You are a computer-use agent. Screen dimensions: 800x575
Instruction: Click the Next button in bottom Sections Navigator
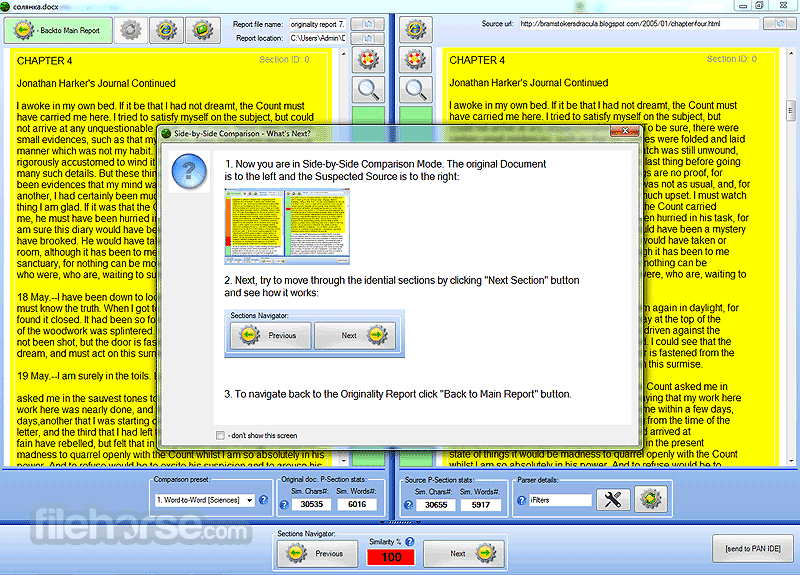tap(464, 554)
